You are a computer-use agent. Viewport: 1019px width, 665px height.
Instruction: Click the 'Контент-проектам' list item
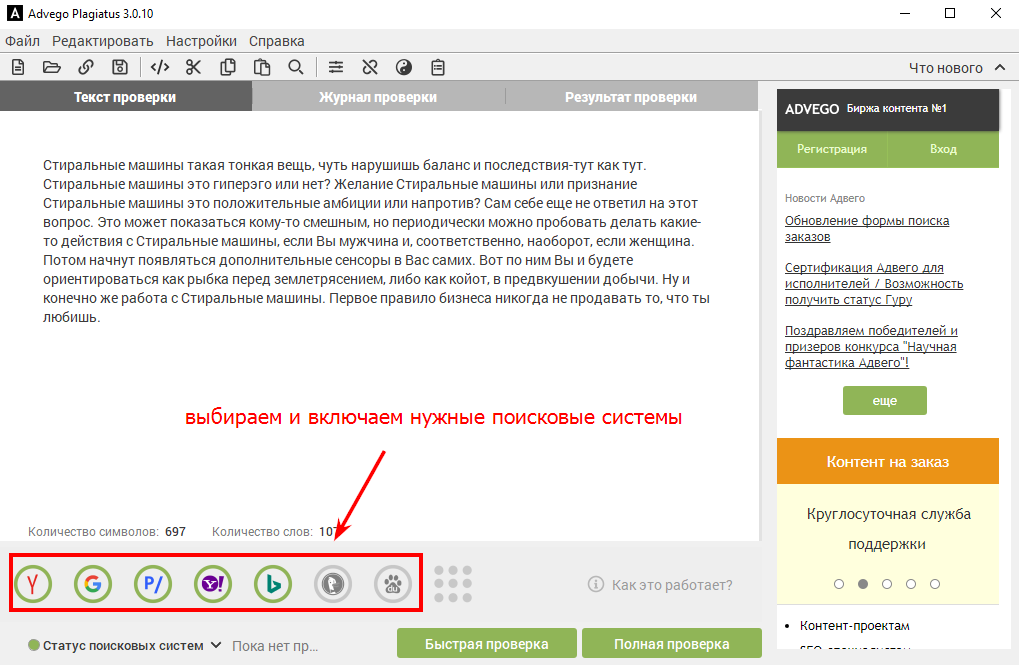click(x=855, y=625)
